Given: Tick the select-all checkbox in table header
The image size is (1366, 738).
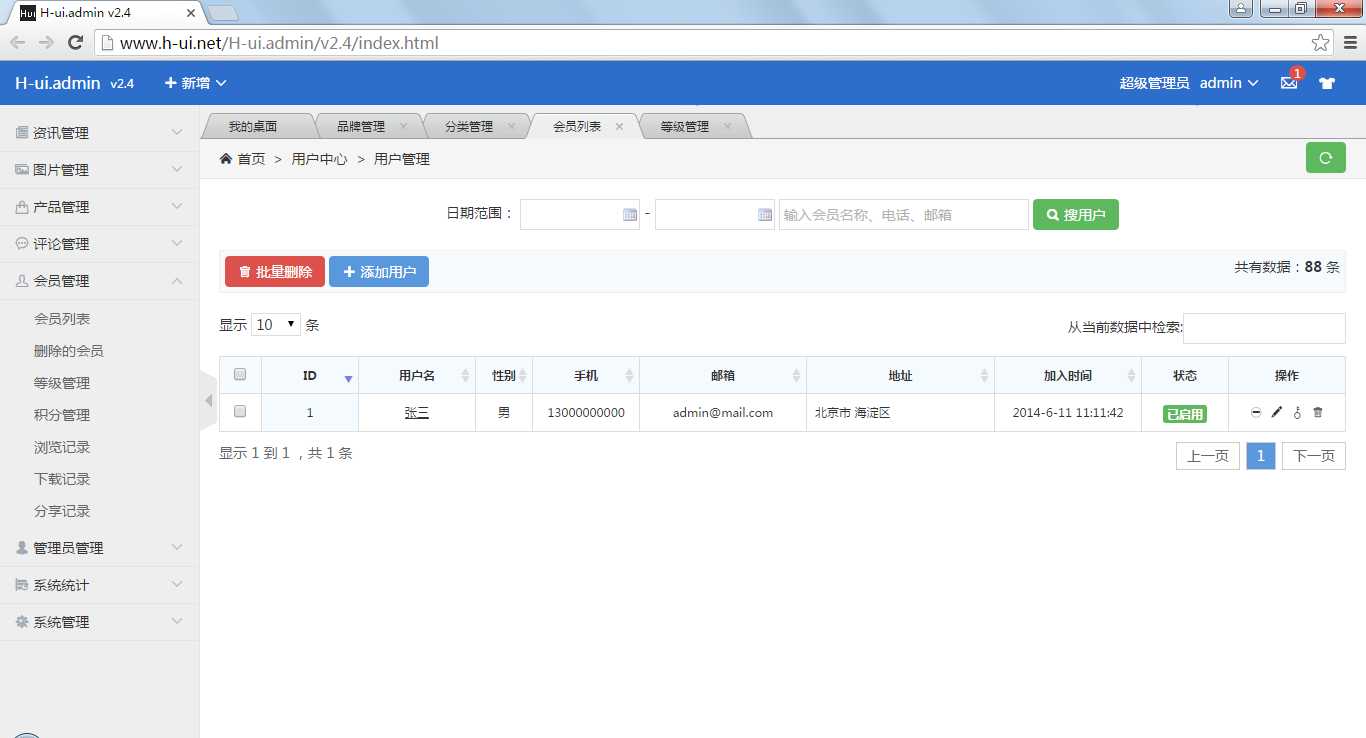Looking at the screenshot, I should click(240, 375).
